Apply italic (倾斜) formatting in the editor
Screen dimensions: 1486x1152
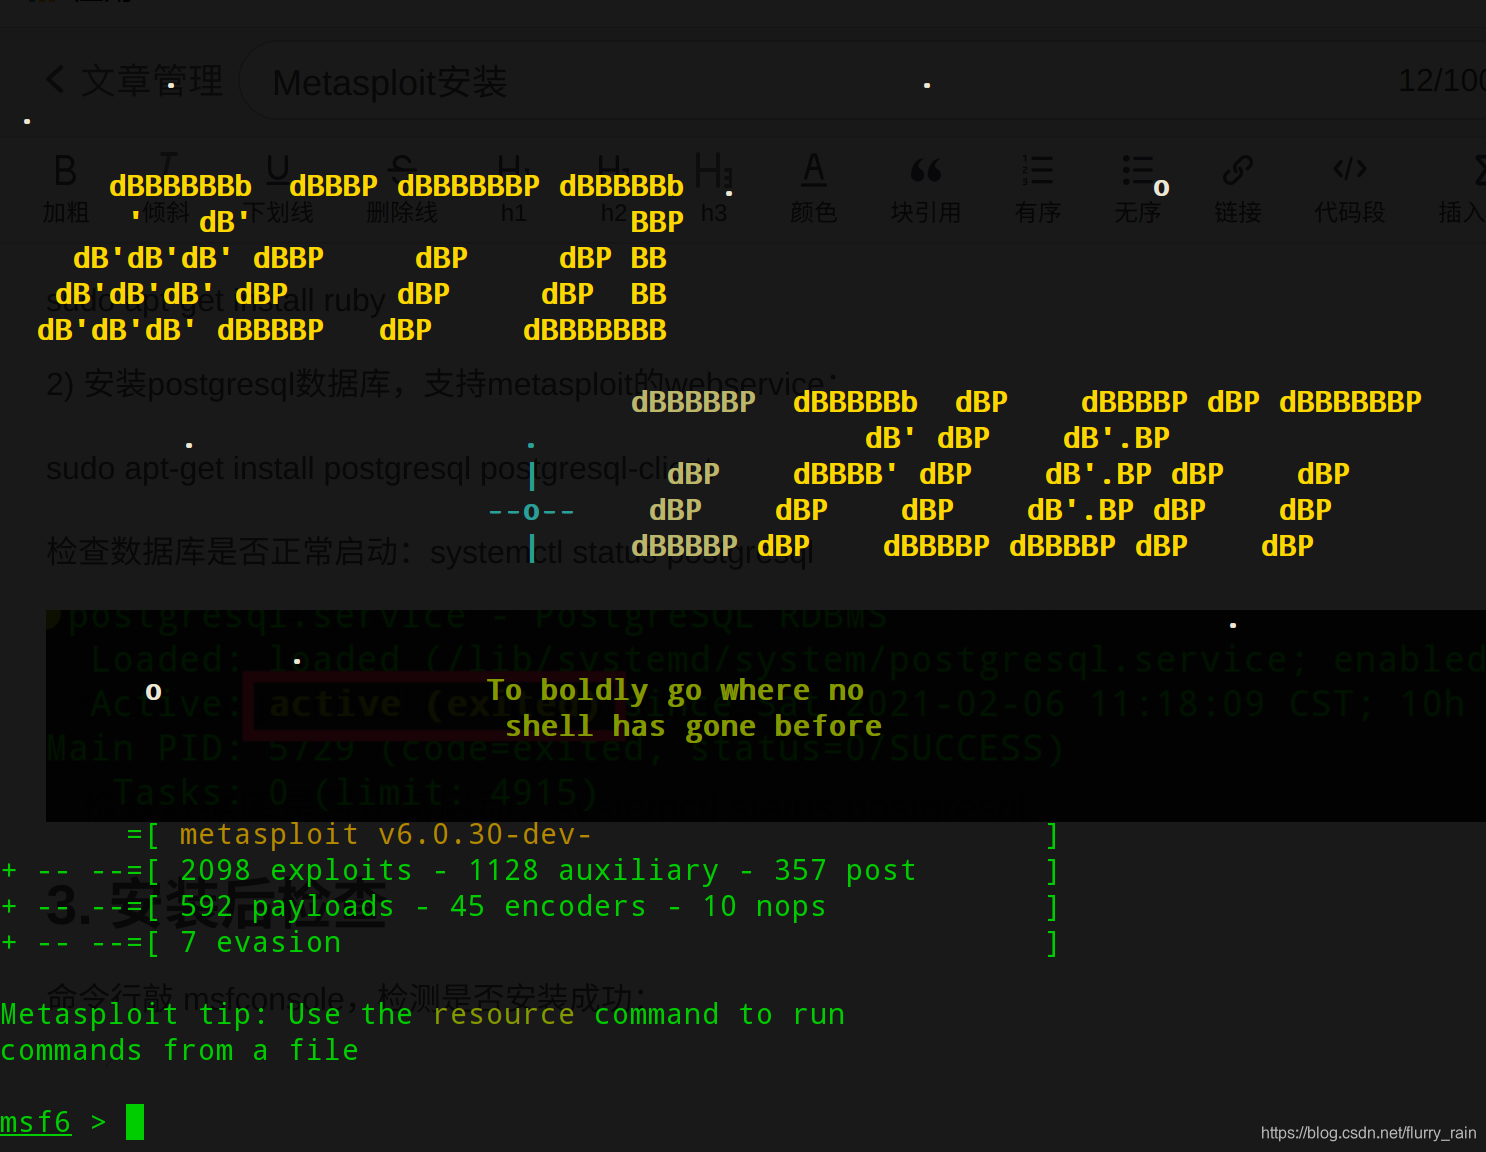pos(167,187)
